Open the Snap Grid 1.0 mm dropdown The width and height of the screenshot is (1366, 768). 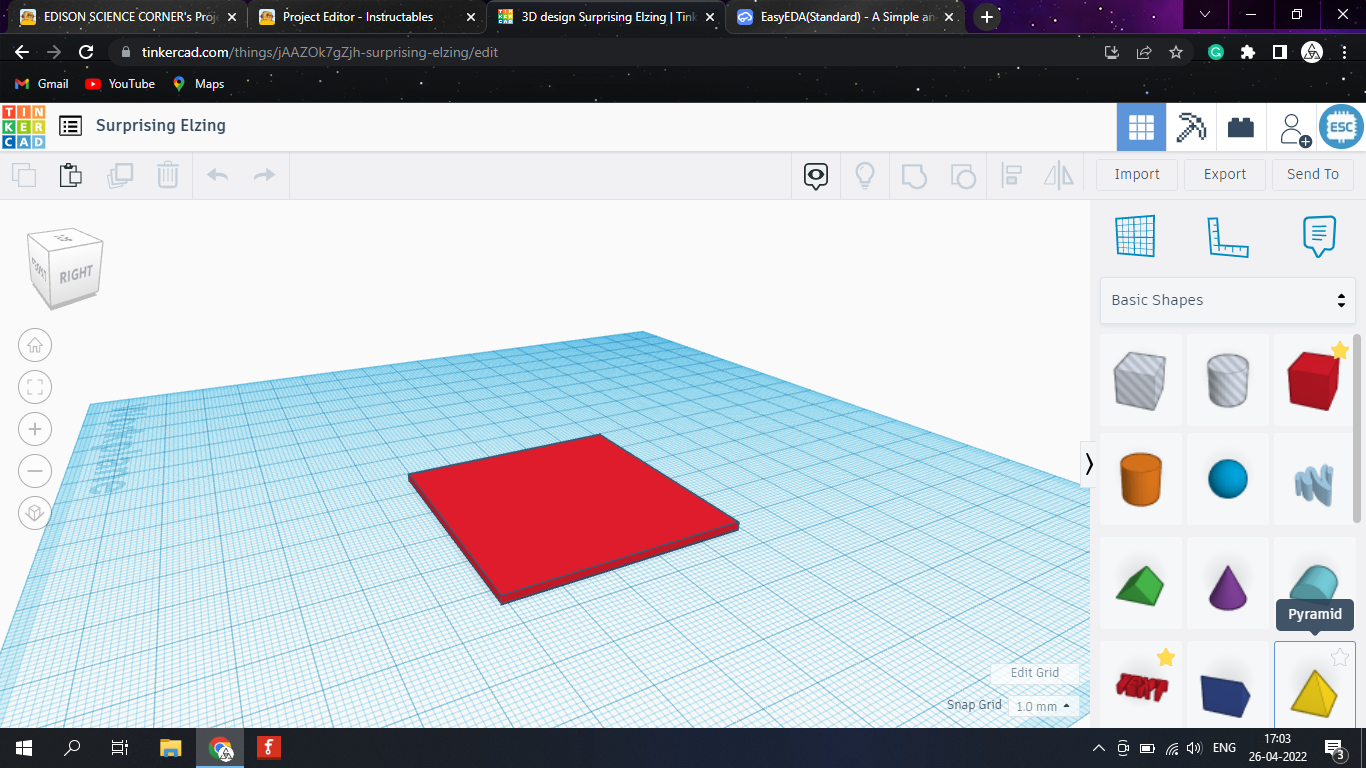1043,706
